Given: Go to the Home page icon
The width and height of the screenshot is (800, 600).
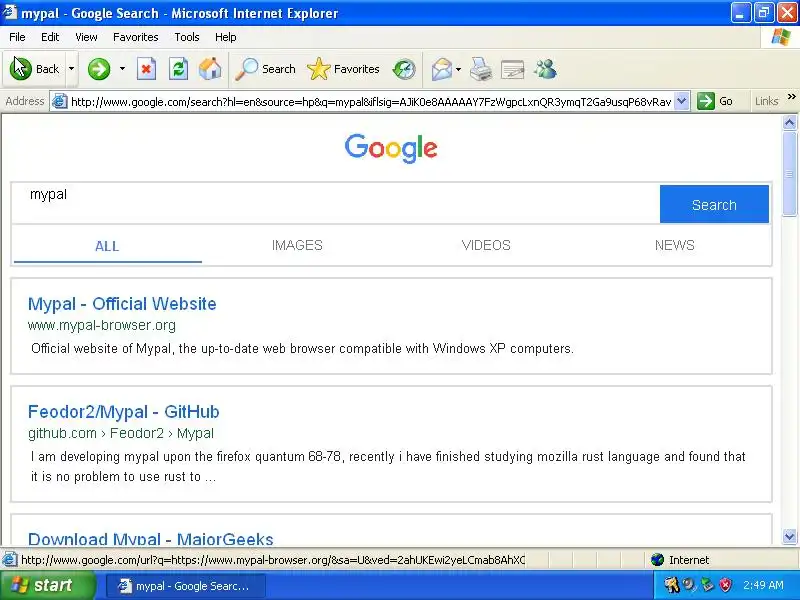Looking at the screenshot, I should point(210,69).
